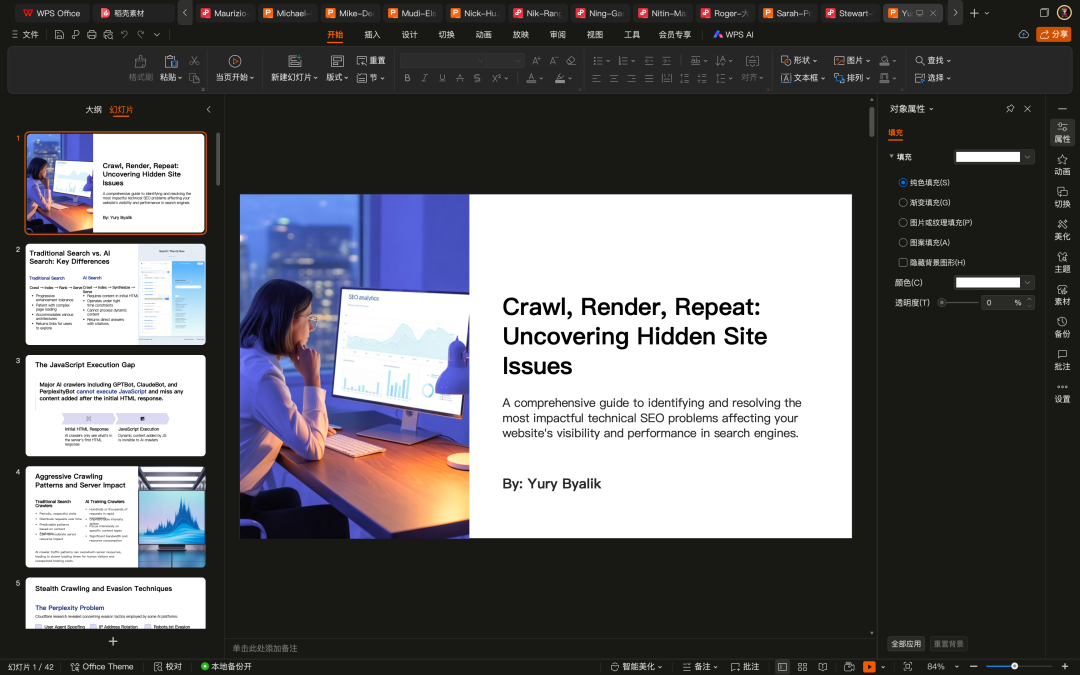Open the fill color dropdown next to 填充
1080x675 pixels.
1028,157
